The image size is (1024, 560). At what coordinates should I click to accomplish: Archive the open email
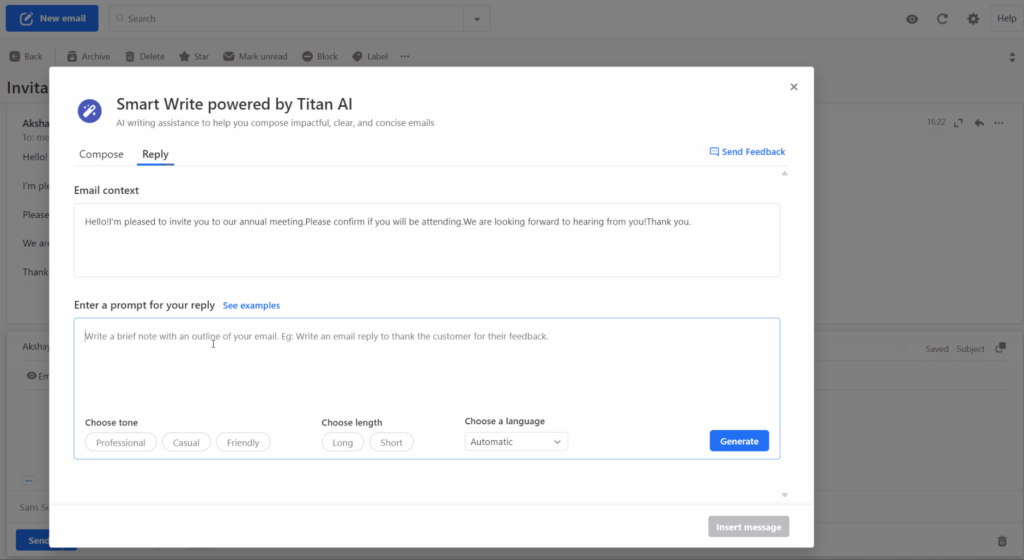coord(89,56)
